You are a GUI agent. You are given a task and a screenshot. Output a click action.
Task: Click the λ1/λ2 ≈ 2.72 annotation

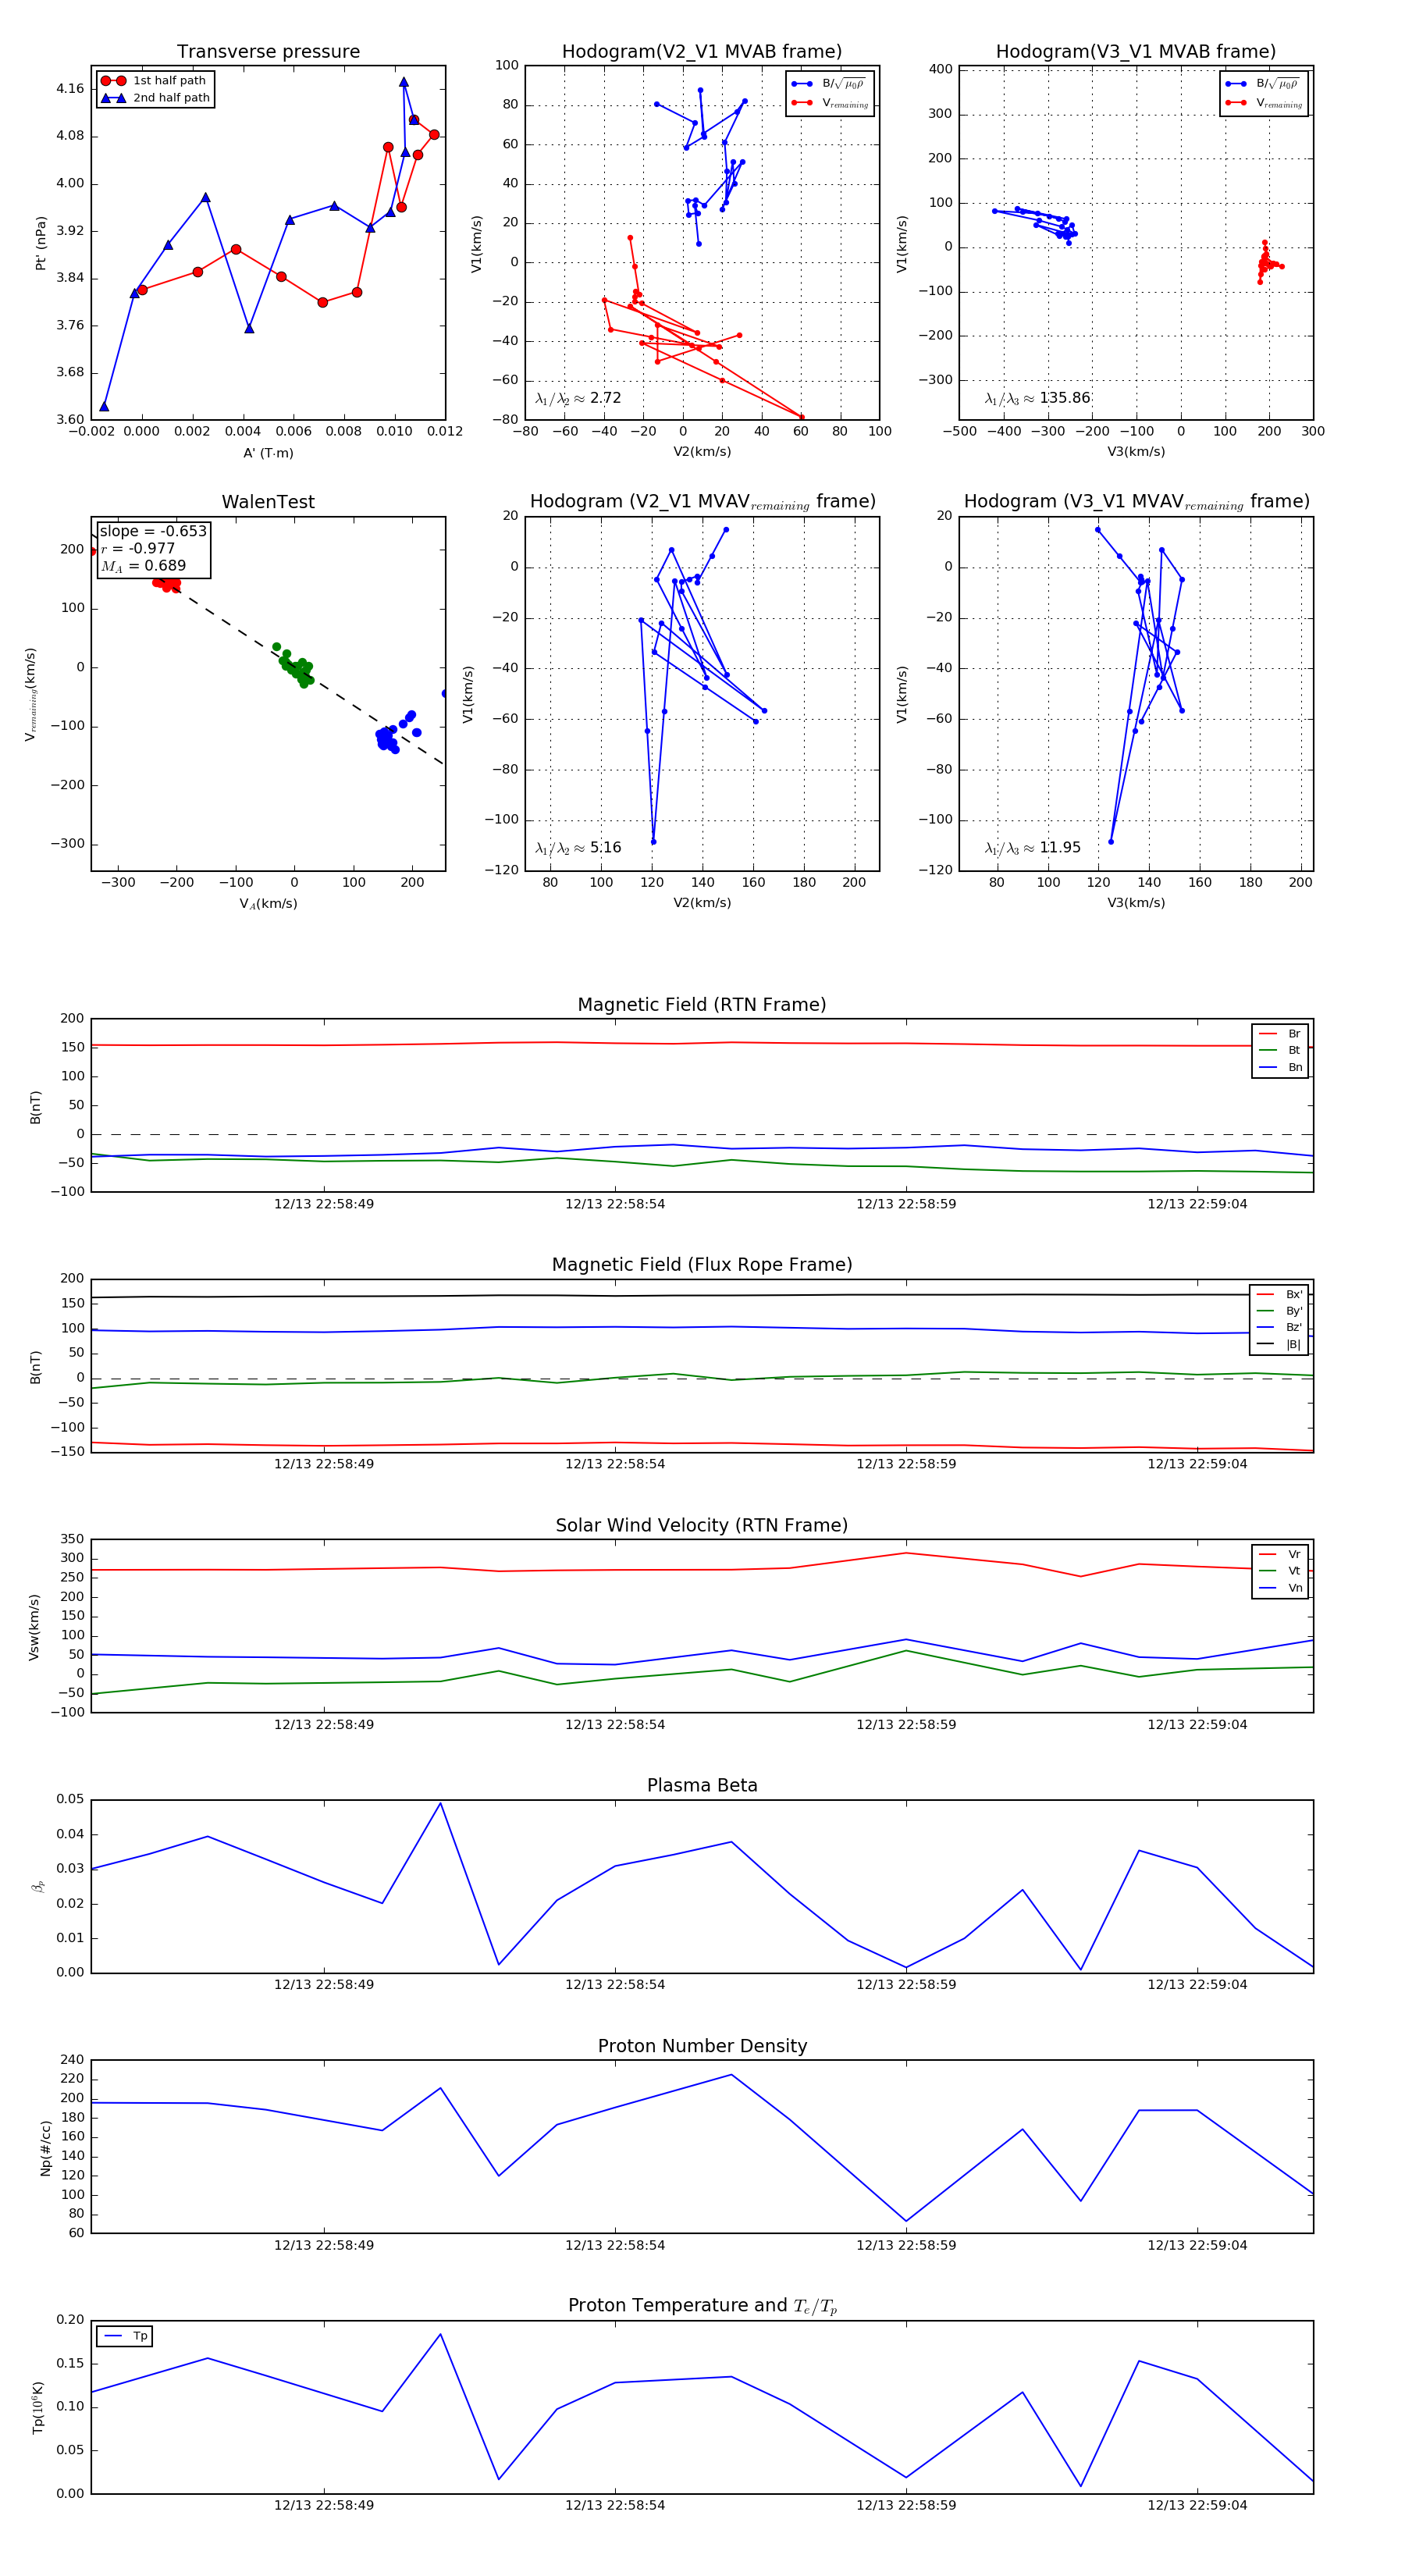pyautogui.click(x=578, y=398)
